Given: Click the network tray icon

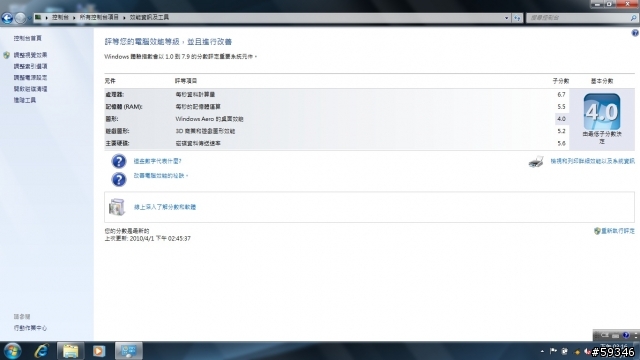Looking at the screenshot, I should [x=565, y=351].
